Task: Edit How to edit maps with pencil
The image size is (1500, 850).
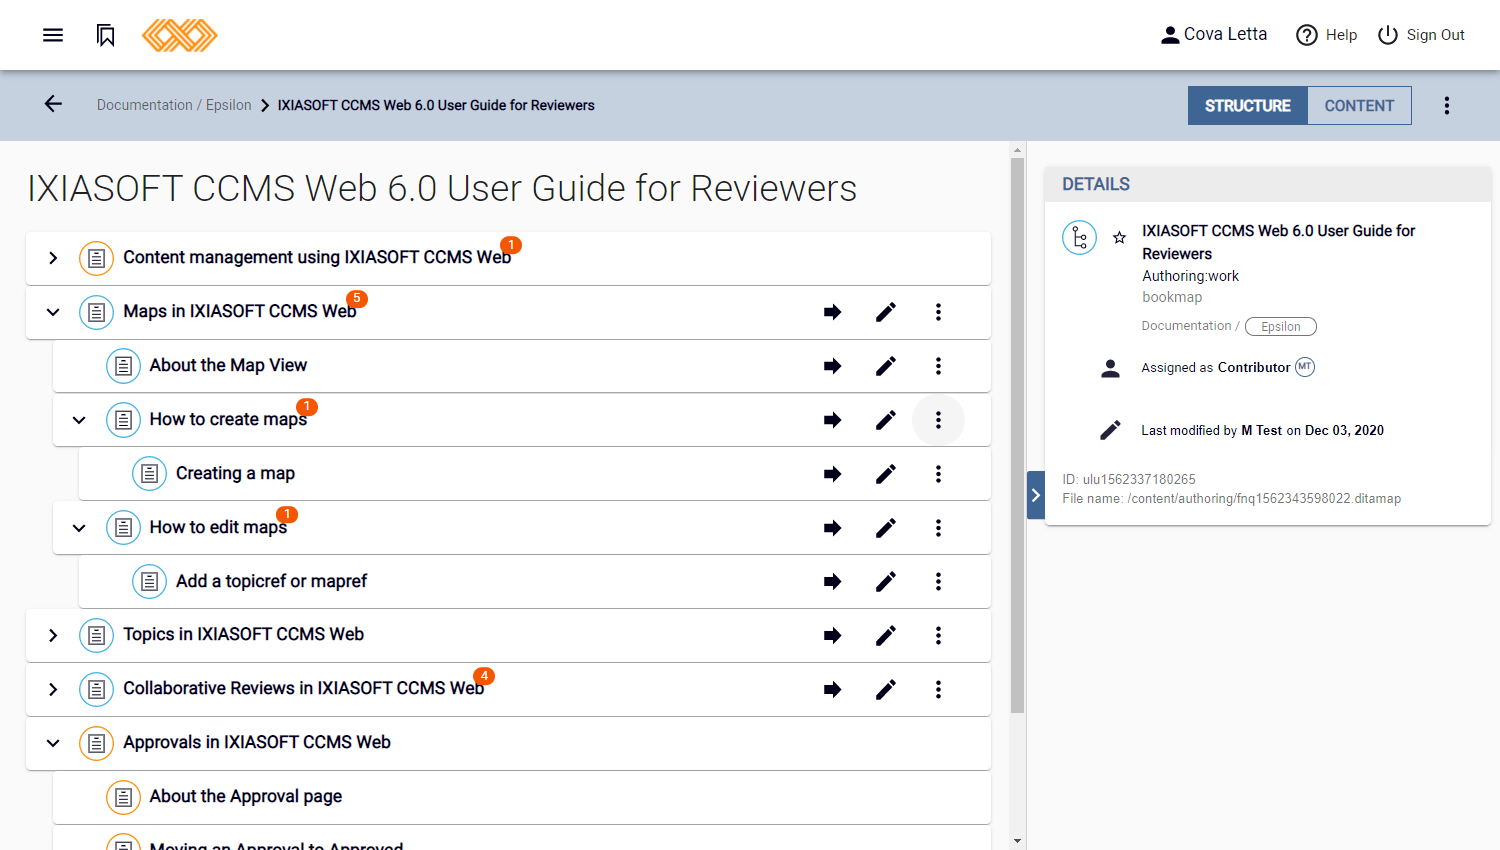Action: [886, 528]
